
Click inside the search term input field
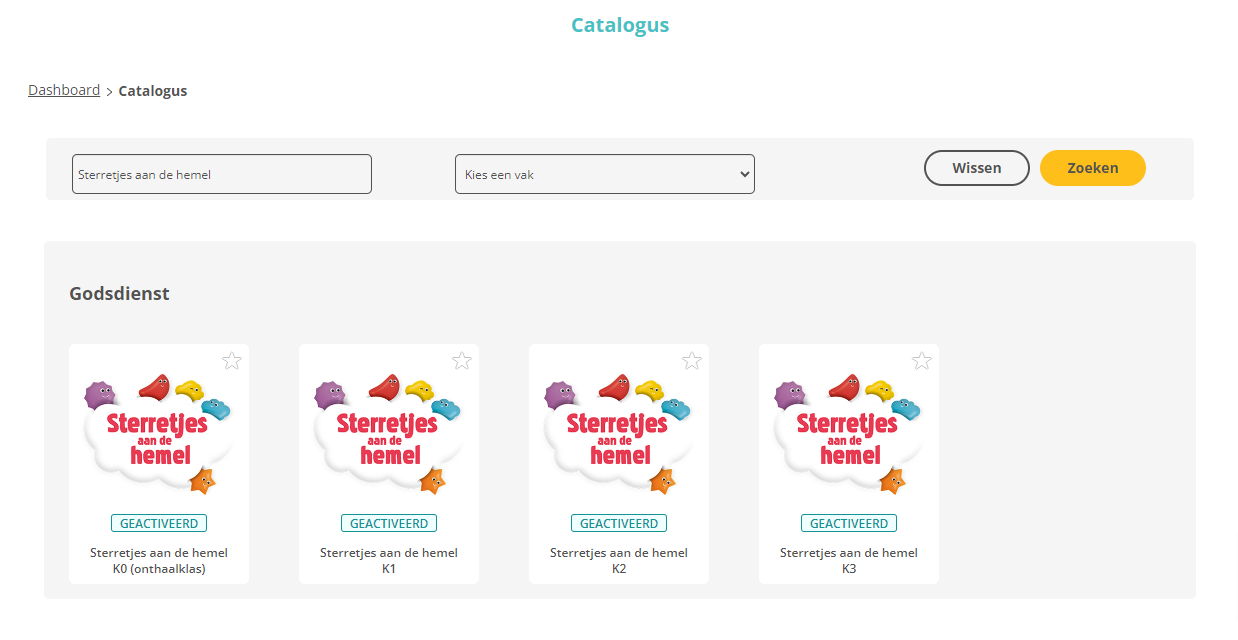point(221,173)
